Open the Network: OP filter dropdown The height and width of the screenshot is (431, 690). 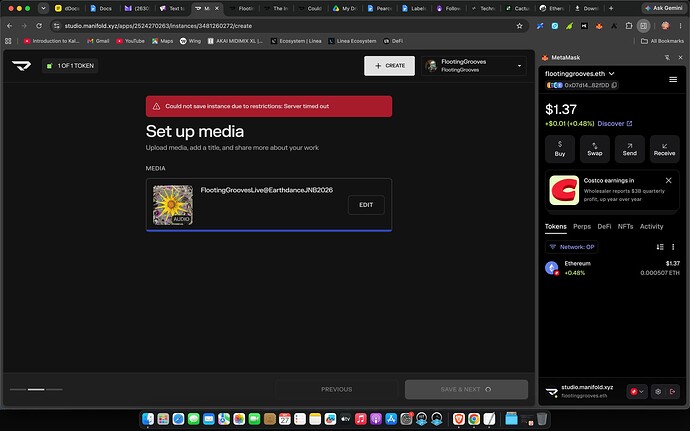(x=572, y=247)
